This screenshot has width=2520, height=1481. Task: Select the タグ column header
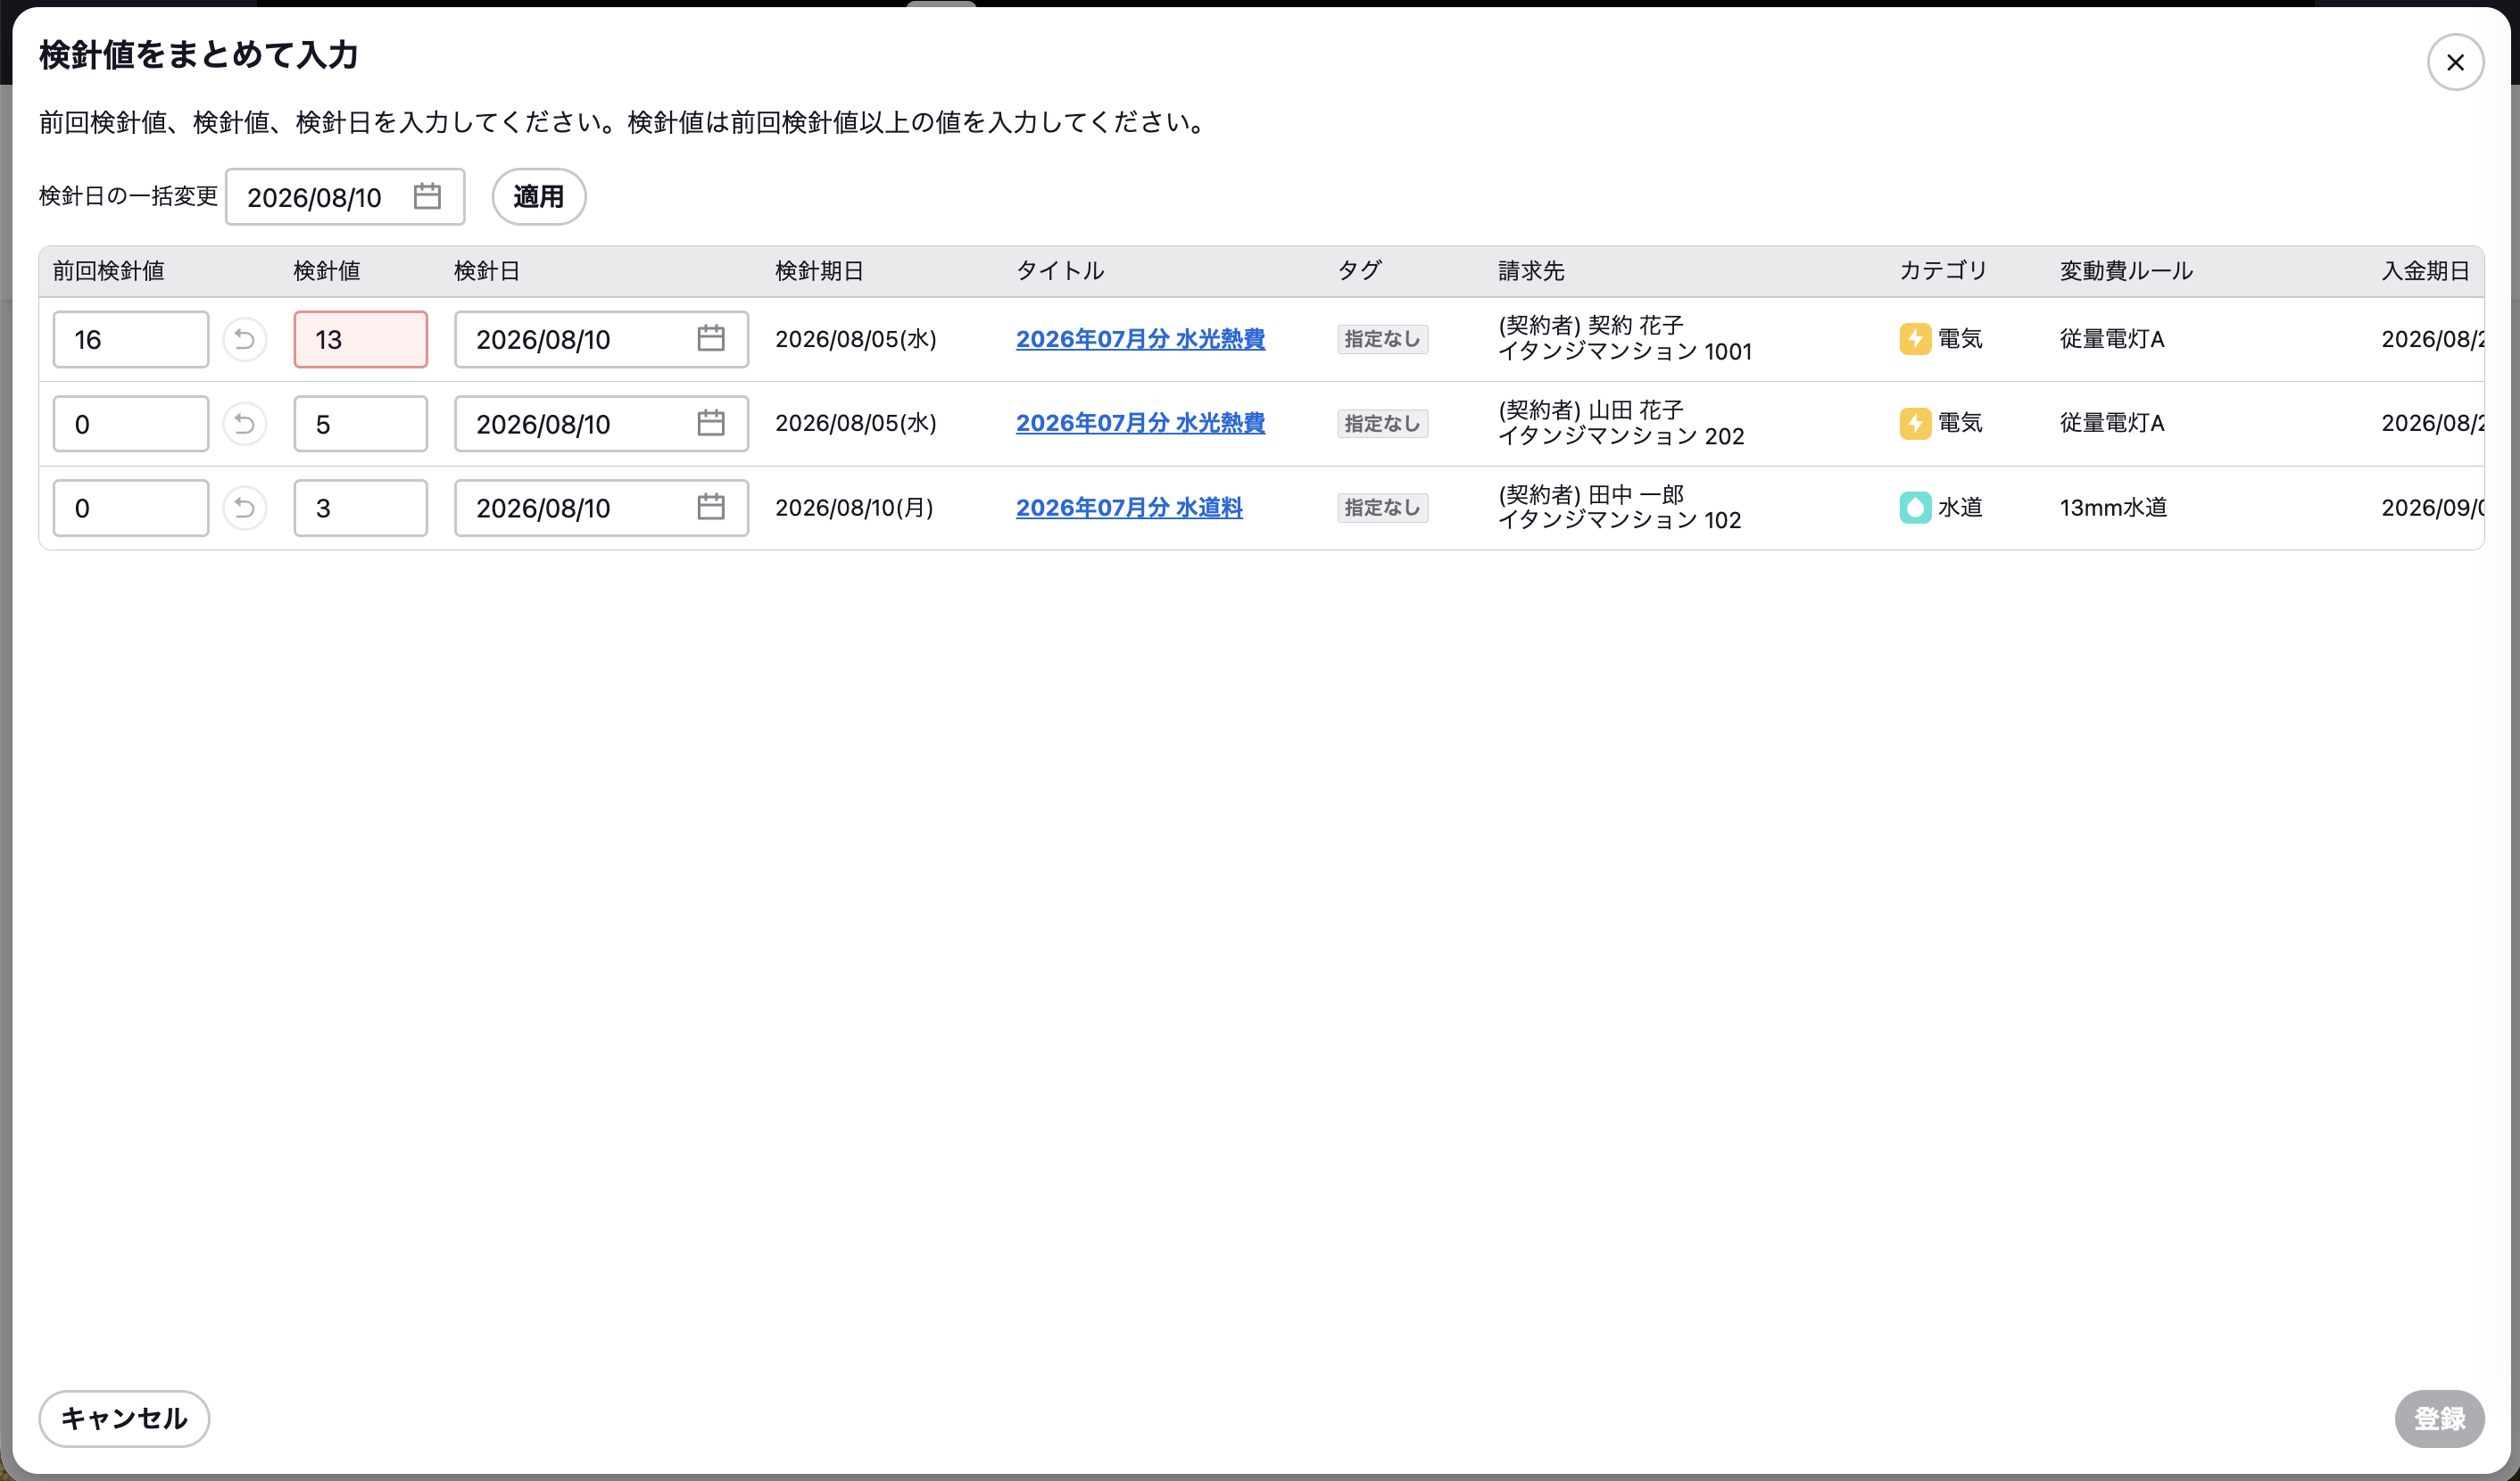[x=1360, y=271]
